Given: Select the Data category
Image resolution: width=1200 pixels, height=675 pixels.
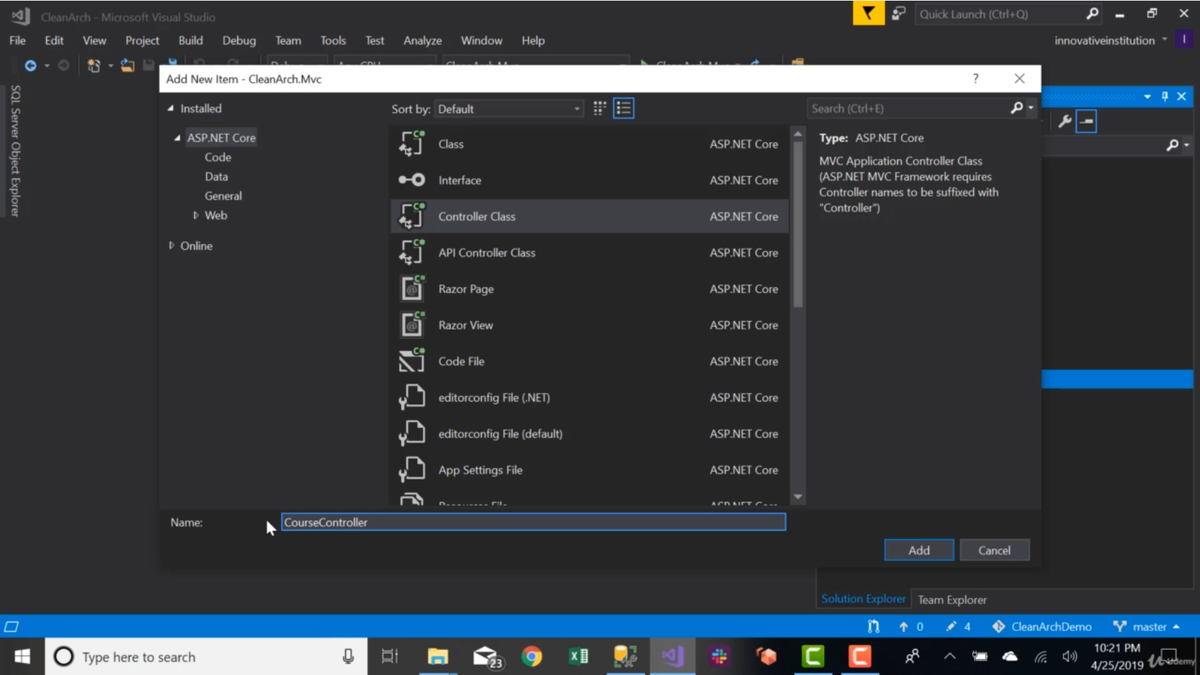Looking at the screenshot, I should coord(216,176).
